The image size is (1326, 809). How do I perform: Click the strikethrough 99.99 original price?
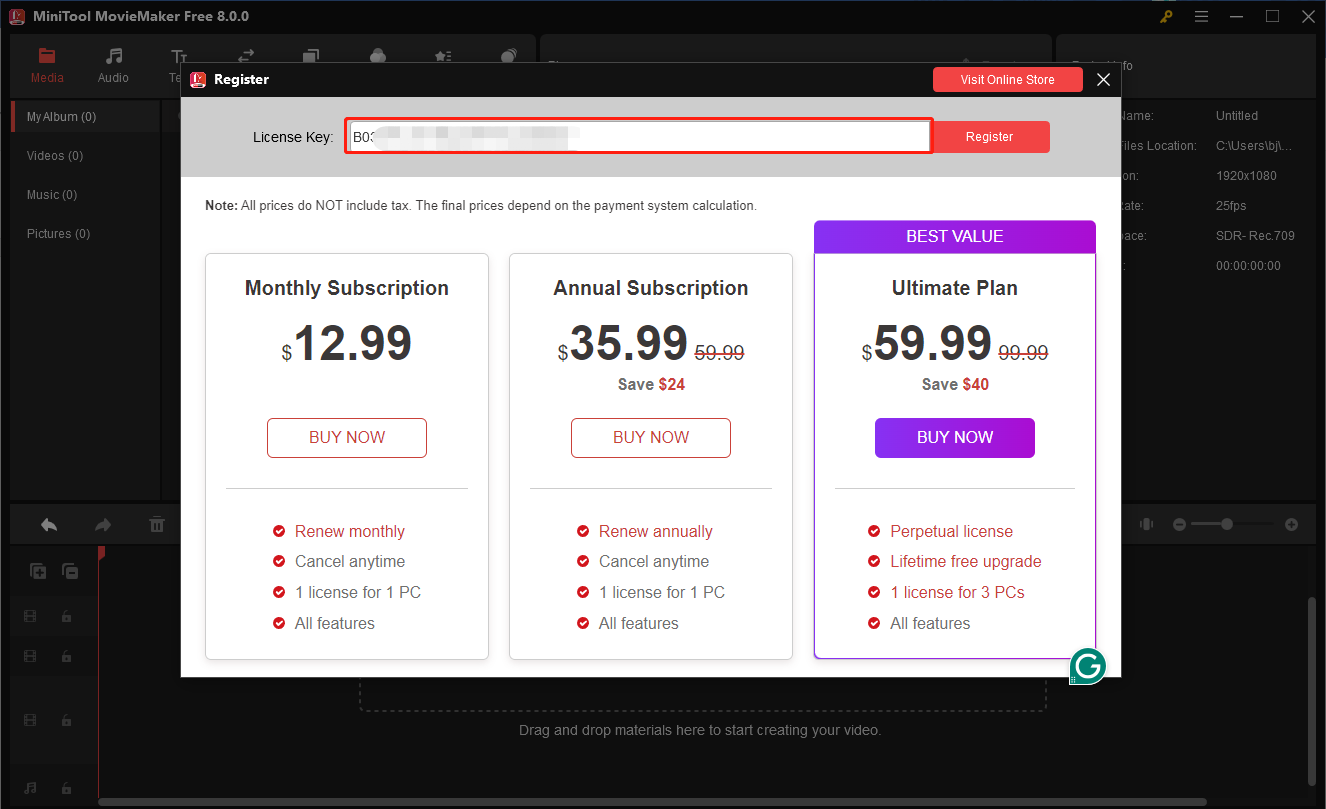pyautogui.click(x=1023, y=352)
